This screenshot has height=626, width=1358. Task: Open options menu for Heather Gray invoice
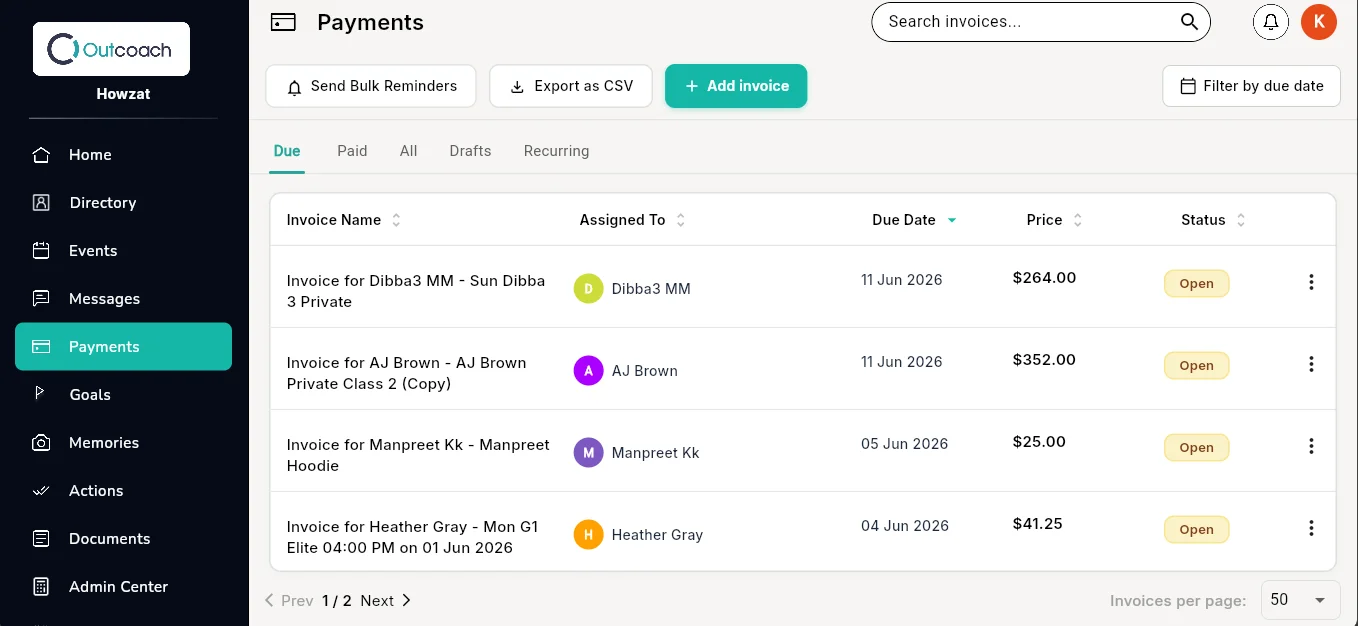[1311, 529]
